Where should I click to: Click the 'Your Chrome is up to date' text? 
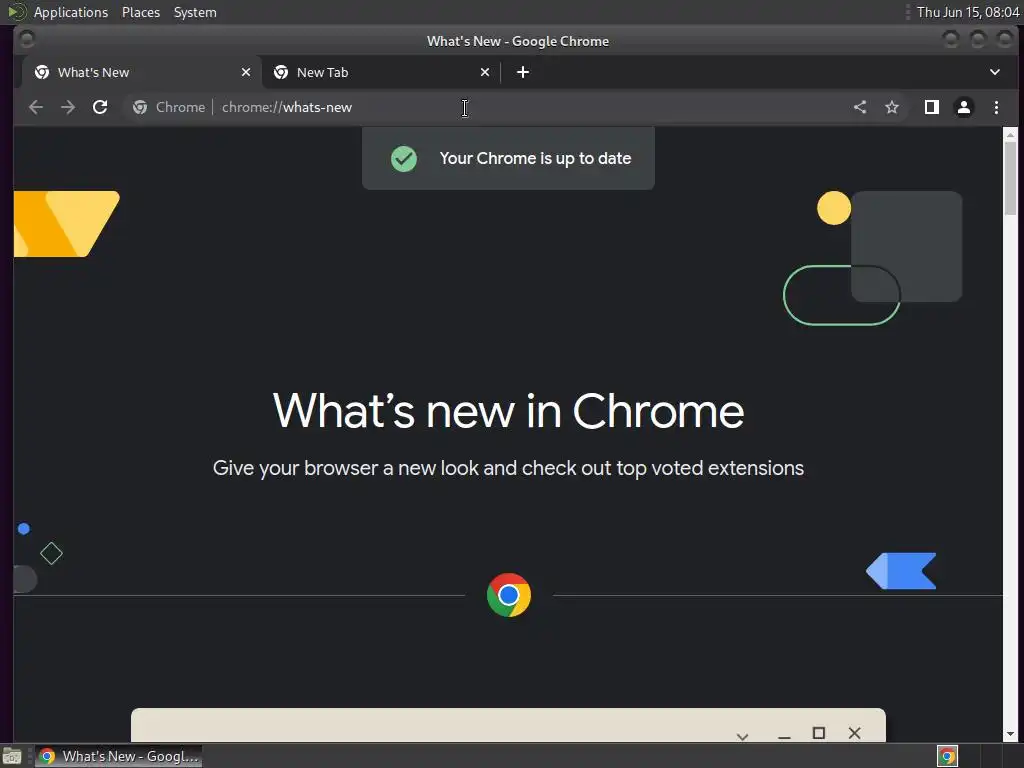tap(536, 159)
